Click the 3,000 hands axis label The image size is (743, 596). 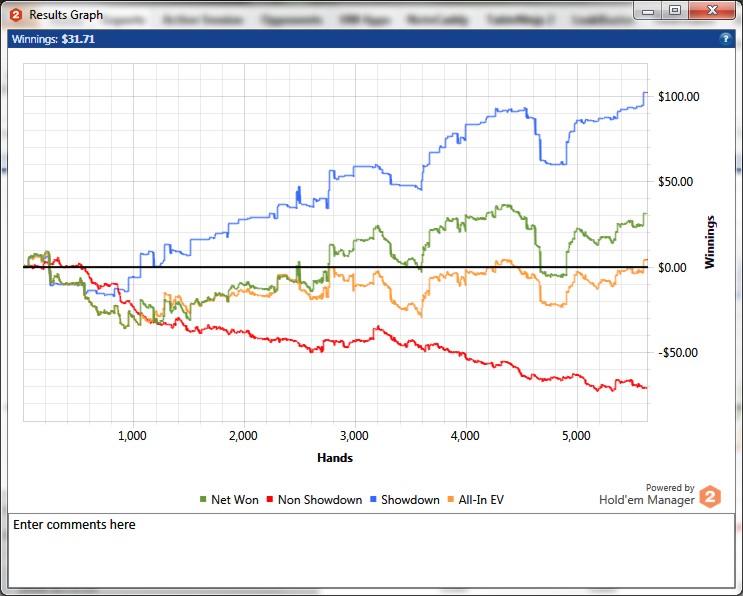353,436
